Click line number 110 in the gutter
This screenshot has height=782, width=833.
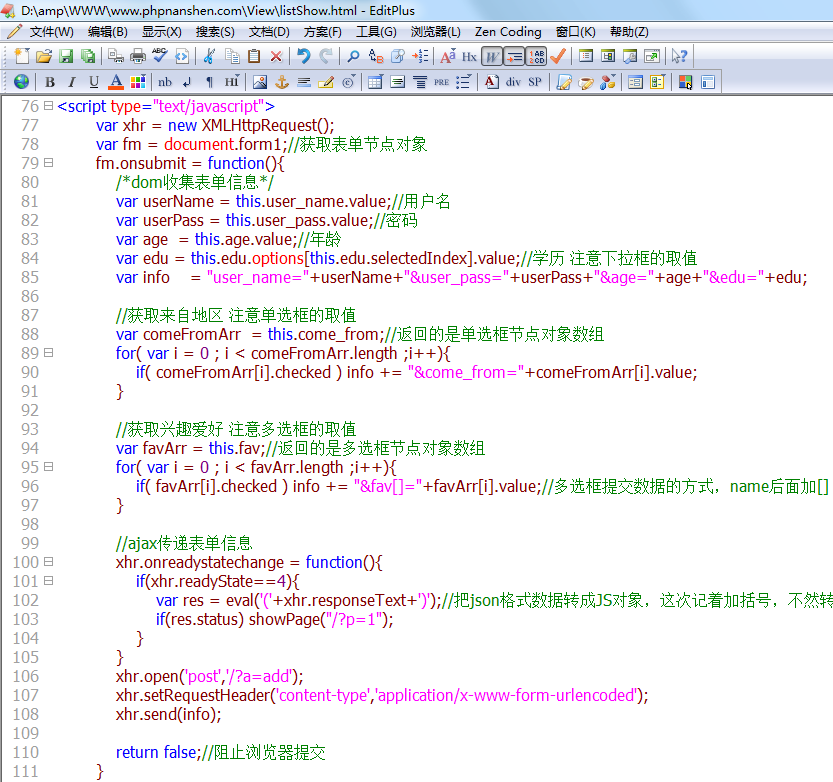coord(26,752)
